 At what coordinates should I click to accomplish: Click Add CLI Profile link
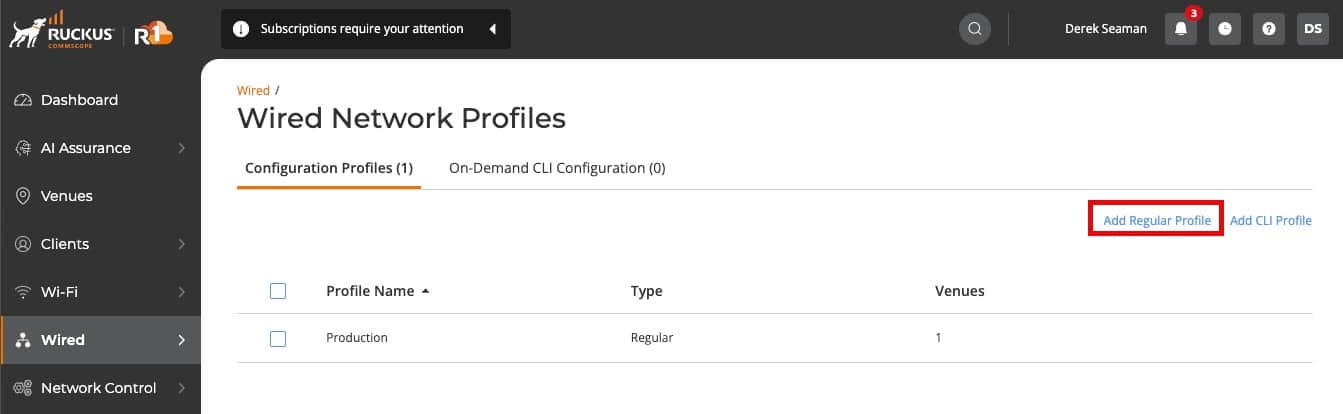point(1271,220)
